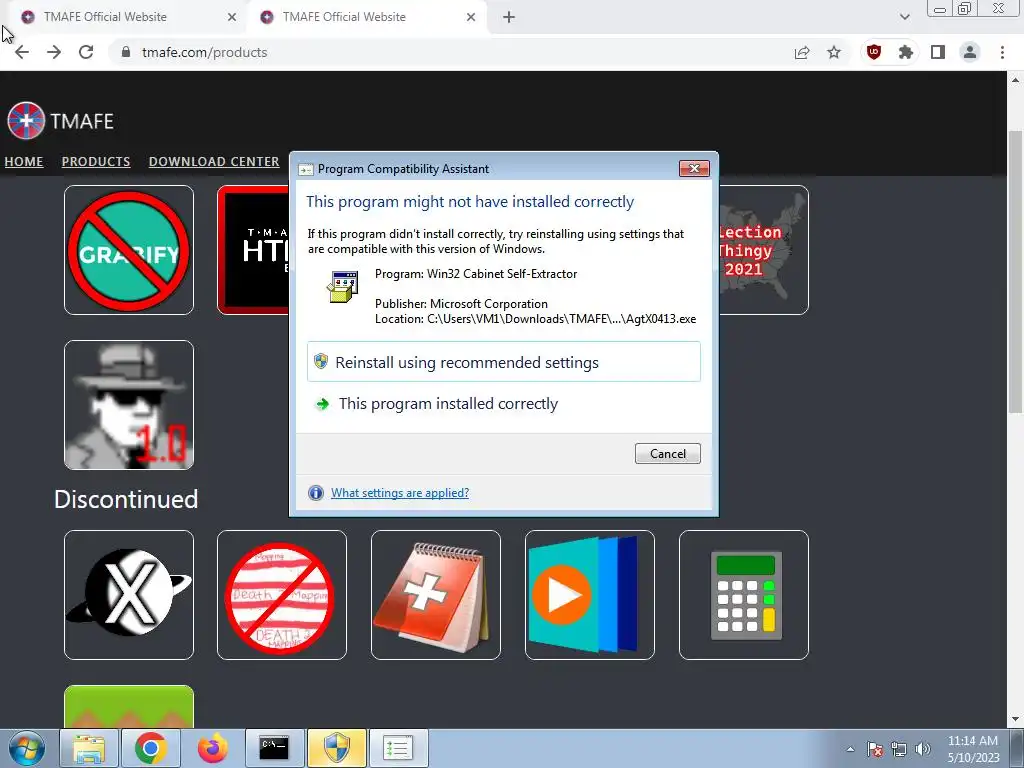
Task: Click the uBlock Origin extension icon
Action: [874, 52]
